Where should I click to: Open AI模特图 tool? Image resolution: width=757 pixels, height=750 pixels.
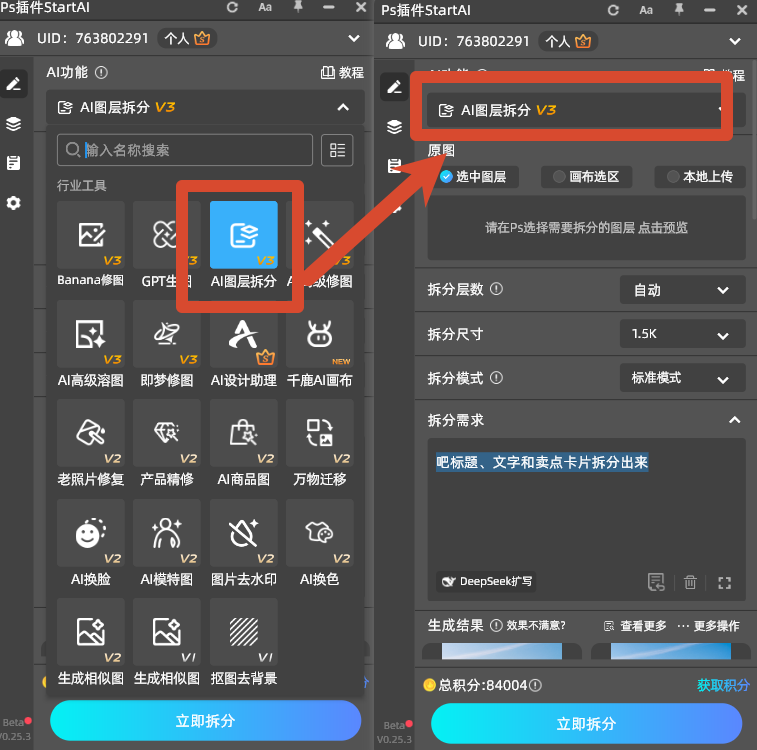[167, 543]
